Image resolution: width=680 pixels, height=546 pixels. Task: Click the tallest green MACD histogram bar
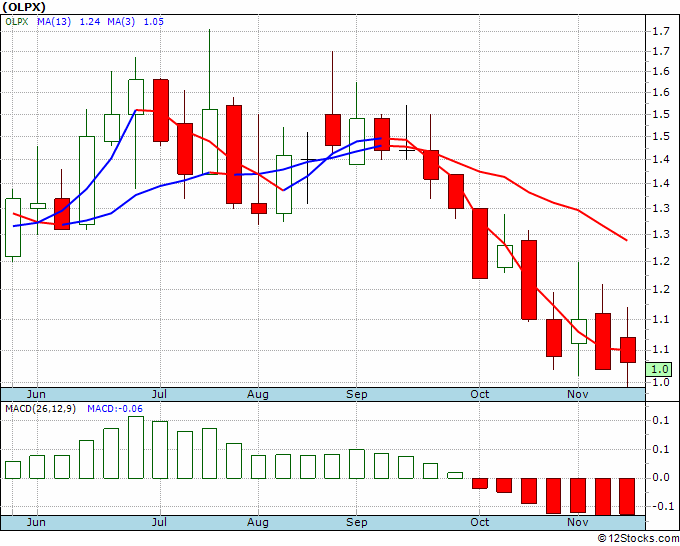(136, 448)
